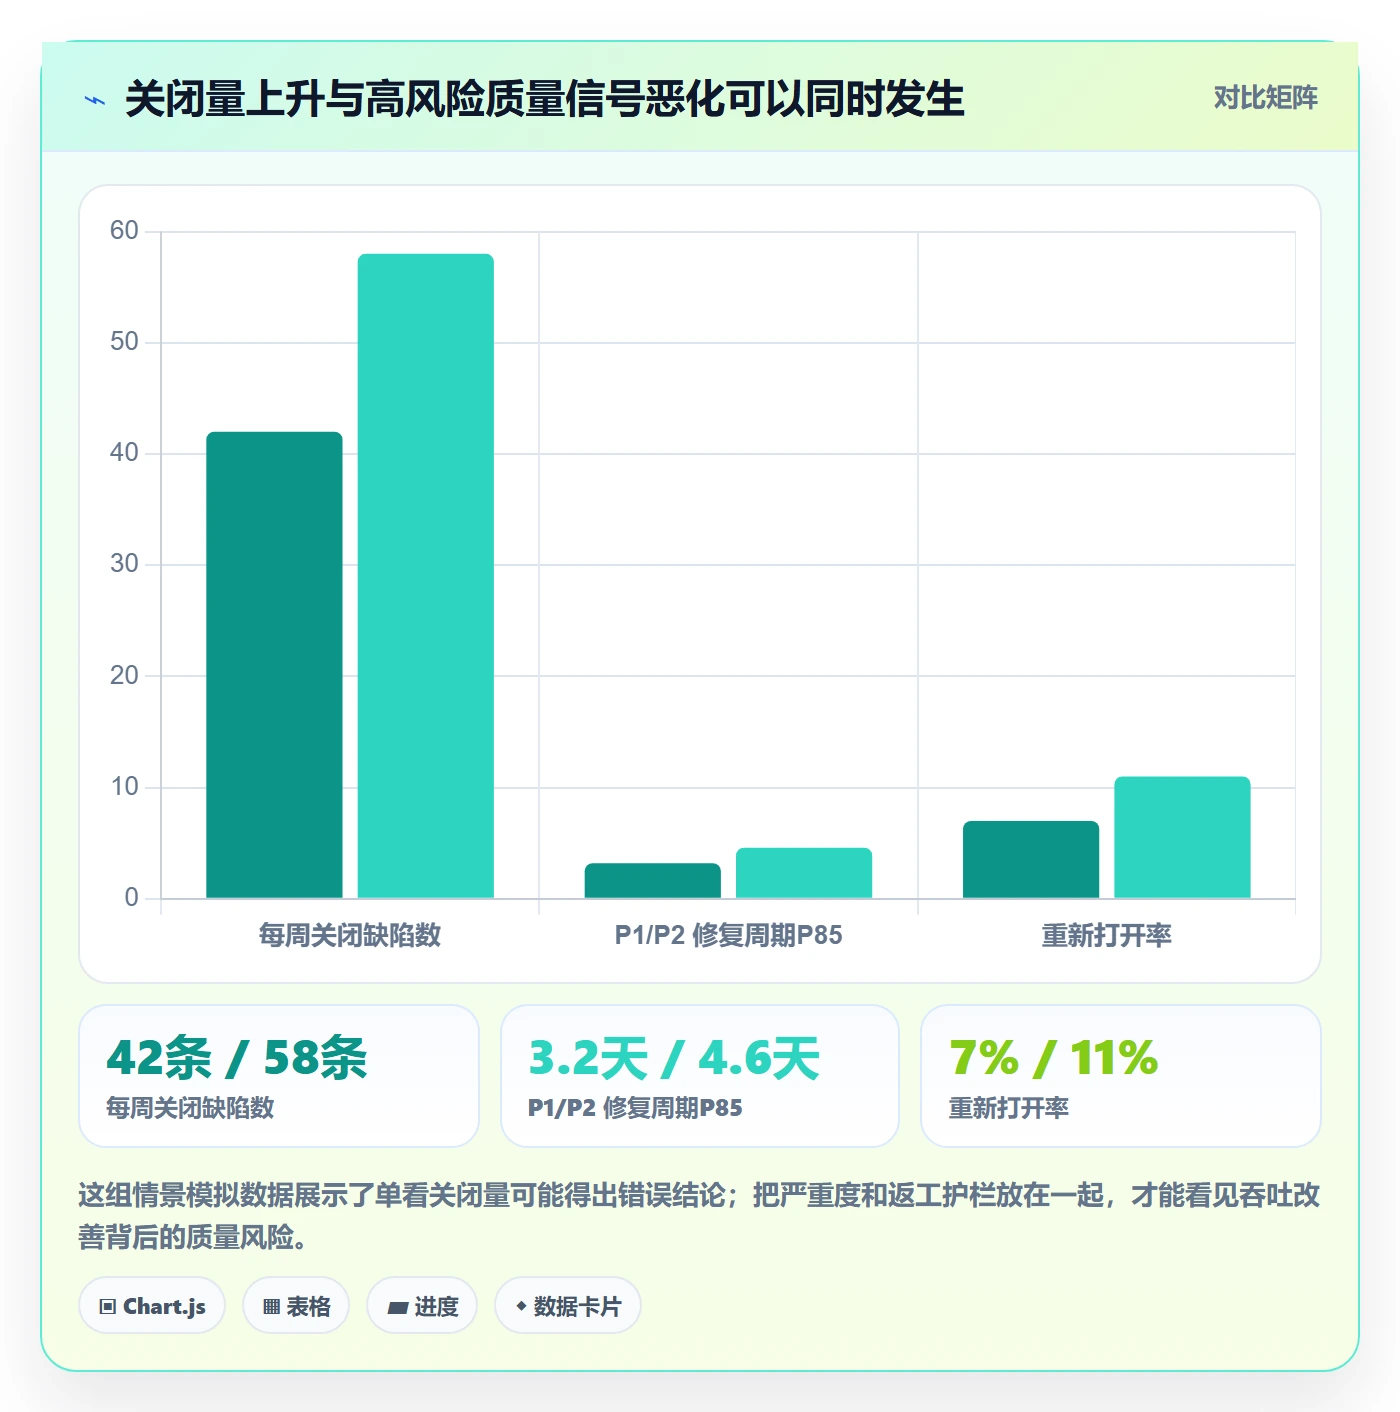Image resolution: width=1400 pixels, height=1412 pixels.
Task: Click the square icon in the Chart.js chip
Action: pyautogui.click(x=108, y=1307)
